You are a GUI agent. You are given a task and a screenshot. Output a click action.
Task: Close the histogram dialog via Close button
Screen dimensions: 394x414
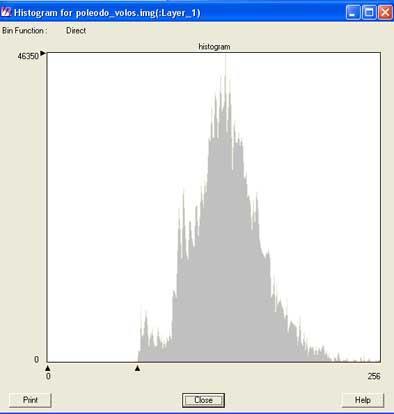pyautogui.click(x=203, y=400)
